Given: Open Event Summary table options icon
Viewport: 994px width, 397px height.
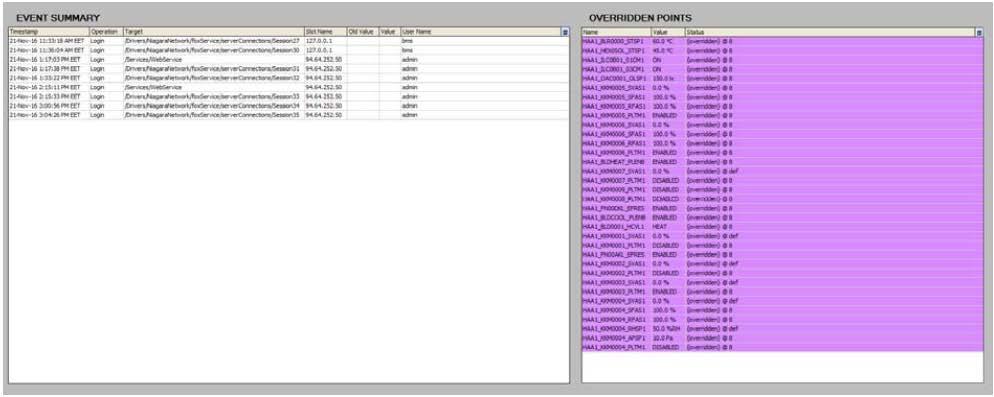Looking at the screenshot, I should point(565,31).
